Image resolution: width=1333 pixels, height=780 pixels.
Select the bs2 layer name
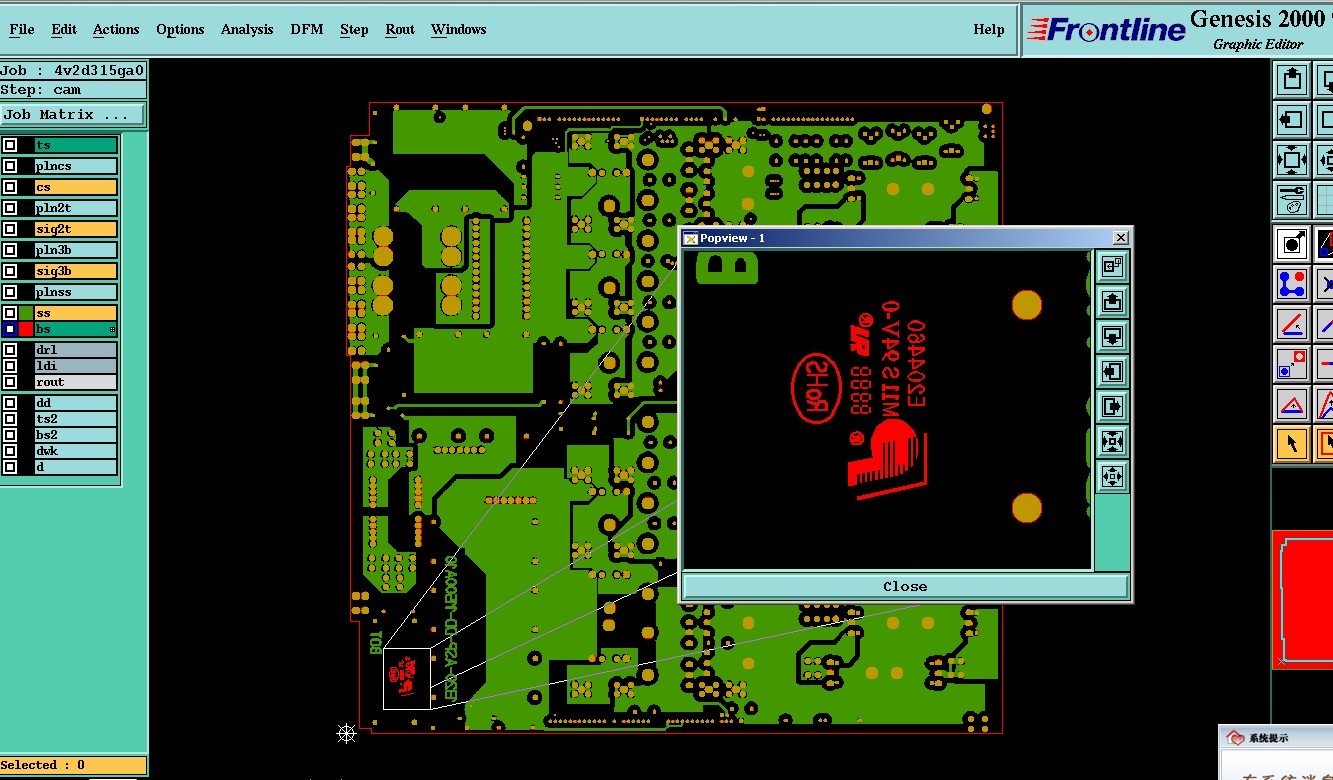(x=76, y=435)
